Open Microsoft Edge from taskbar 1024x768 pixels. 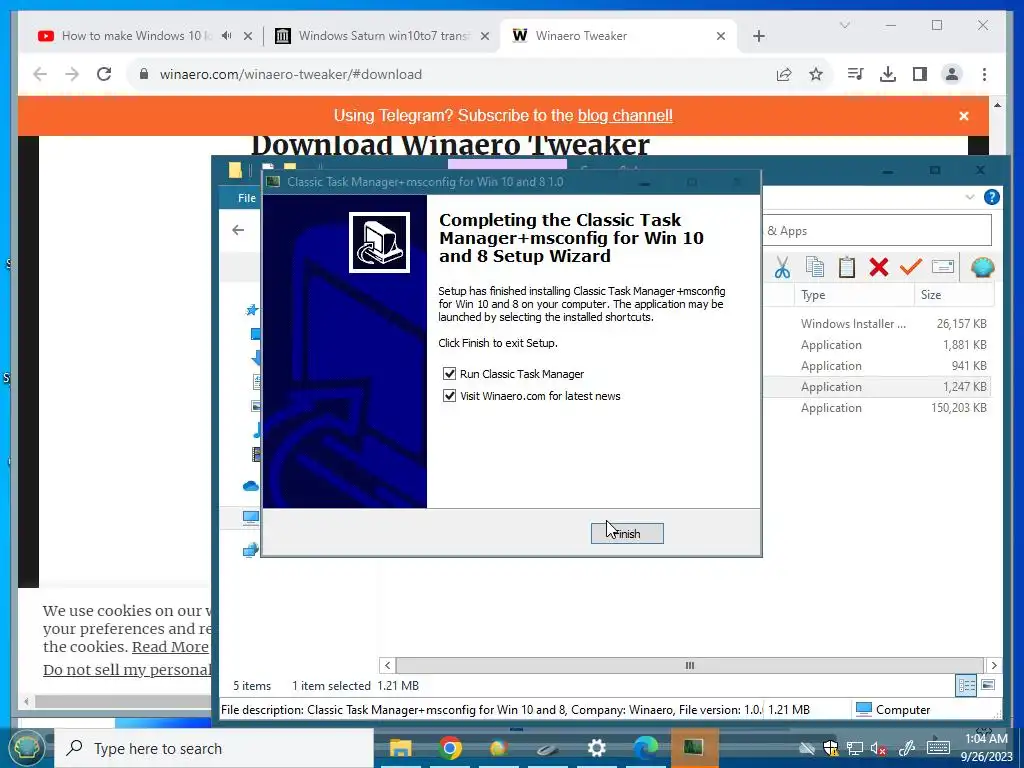coord(645,748)
